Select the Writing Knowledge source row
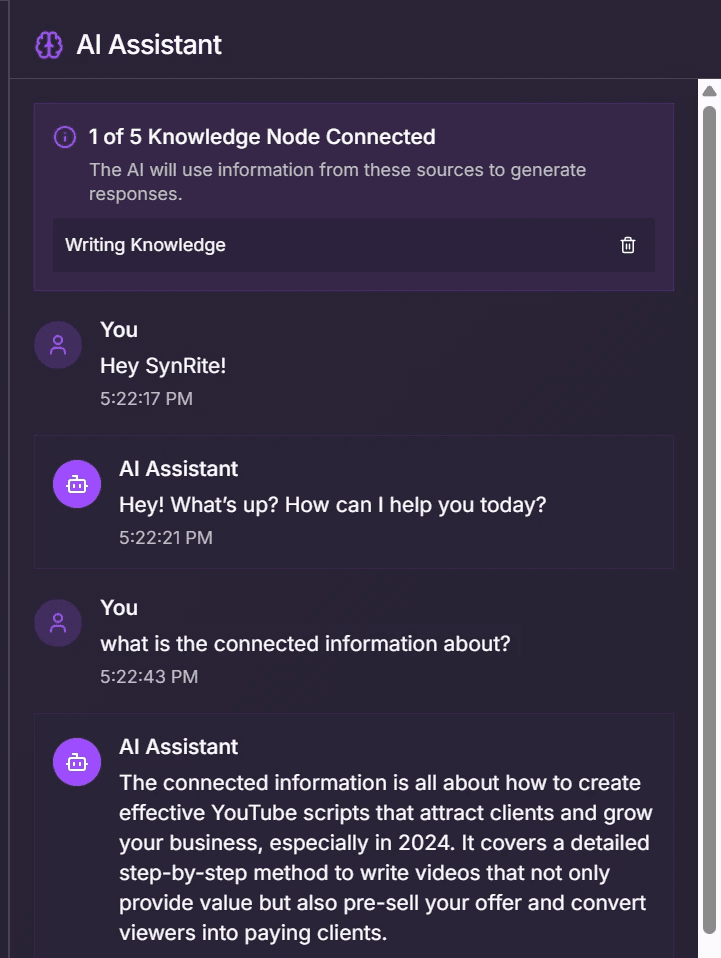Screen dimensions: 721x958 click(x=354, y=245)
